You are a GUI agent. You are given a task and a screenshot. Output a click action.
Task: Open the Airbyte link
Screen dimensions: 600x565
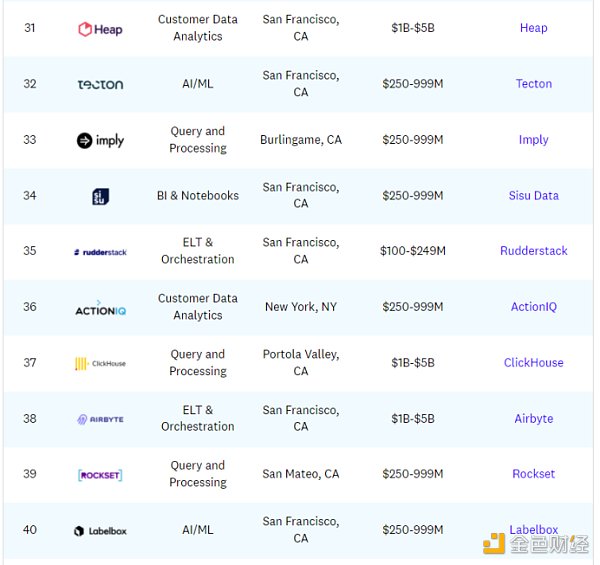pos(533,419)
